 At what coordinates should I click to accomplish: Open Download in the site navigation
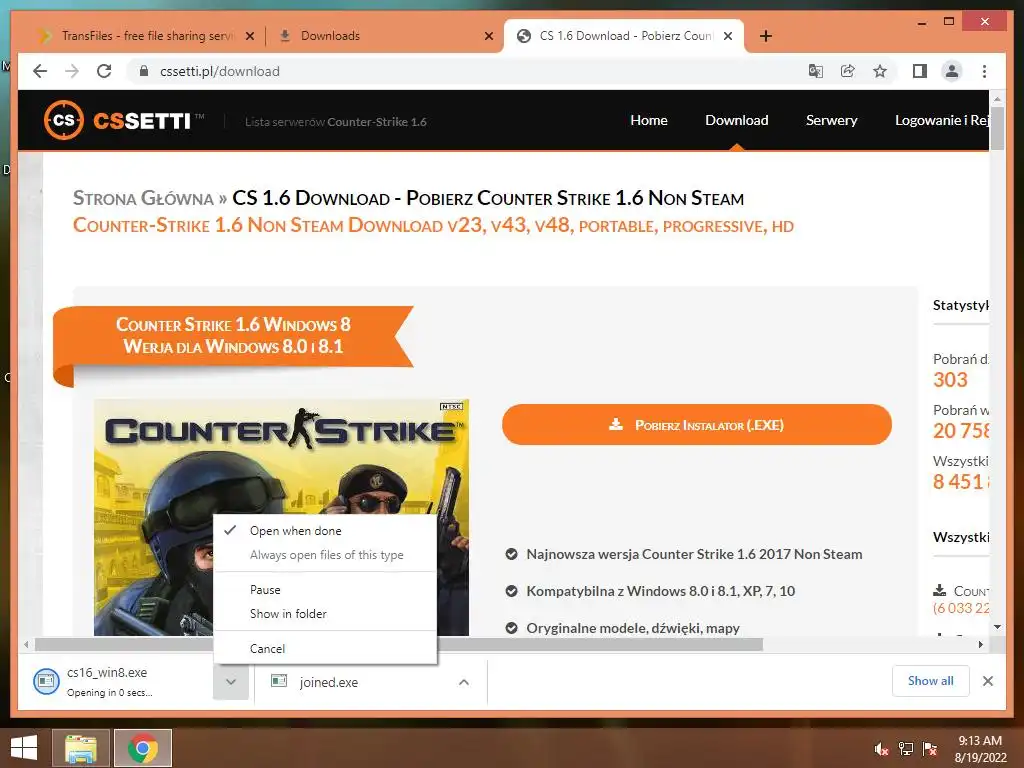[737, 120]
